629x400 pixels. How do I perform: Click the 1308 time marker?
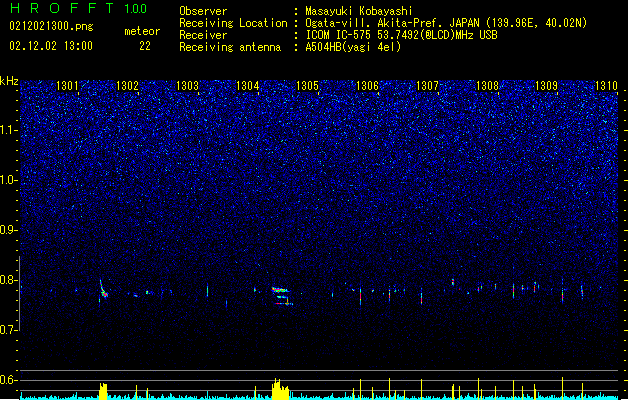(x=487, y=85)
